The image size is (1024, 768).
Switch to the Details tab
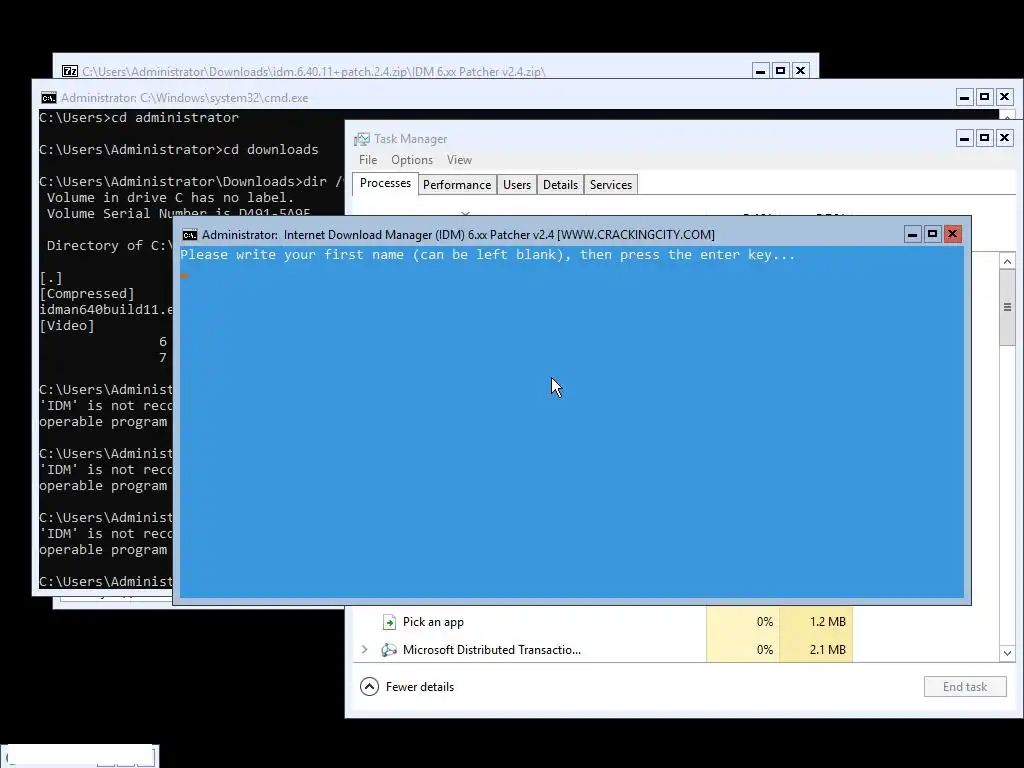(560, 185)
